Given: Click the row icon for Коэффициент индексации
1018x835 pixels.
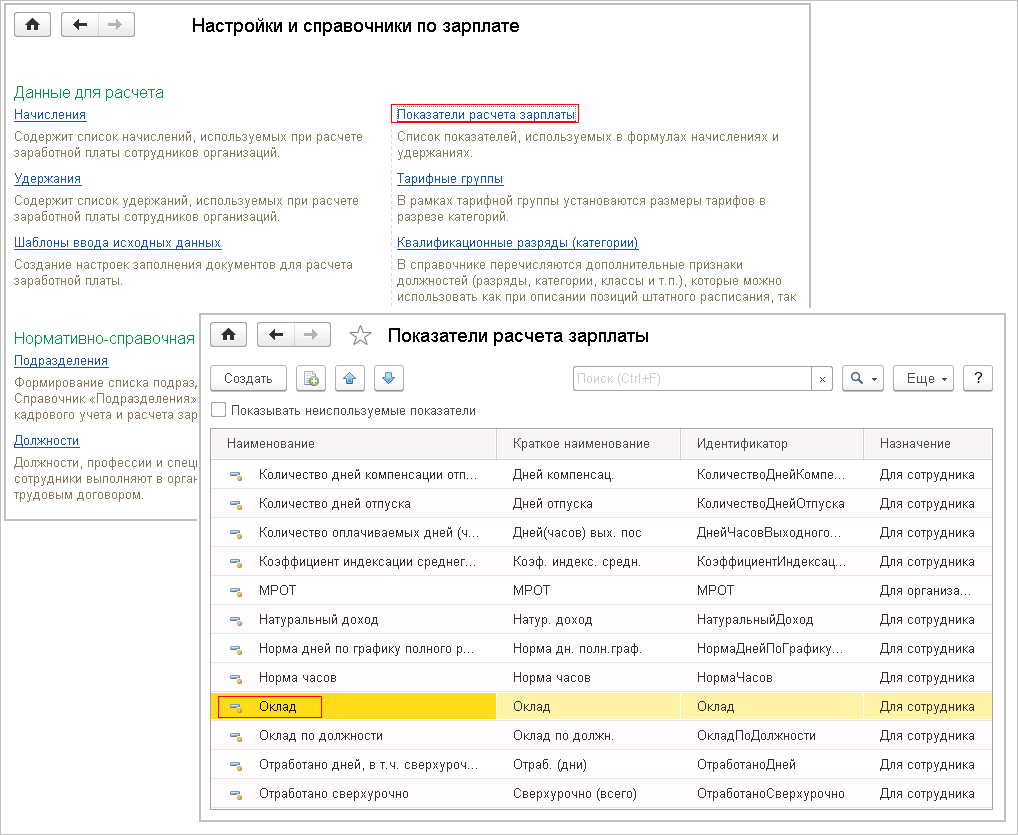Looking at the screenshot, I should [236, 562].
